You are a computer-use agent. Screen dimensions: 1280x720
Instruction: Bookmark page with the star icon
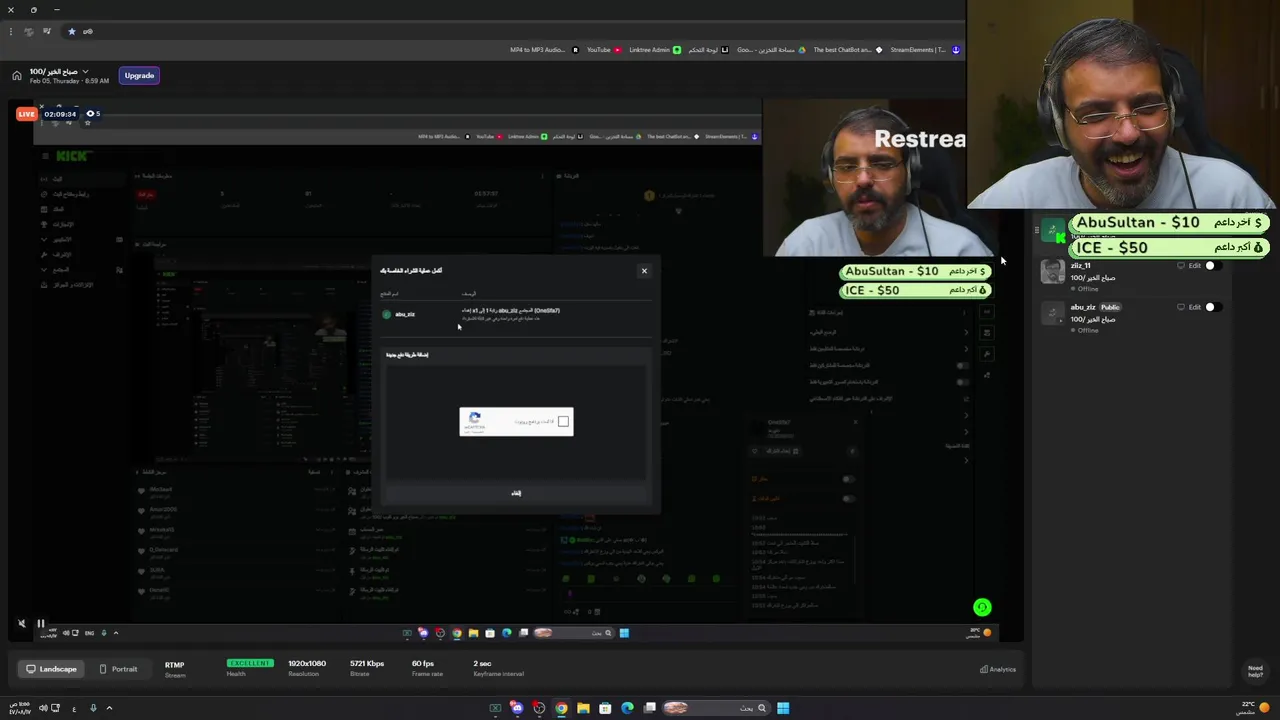coord(71,31)
